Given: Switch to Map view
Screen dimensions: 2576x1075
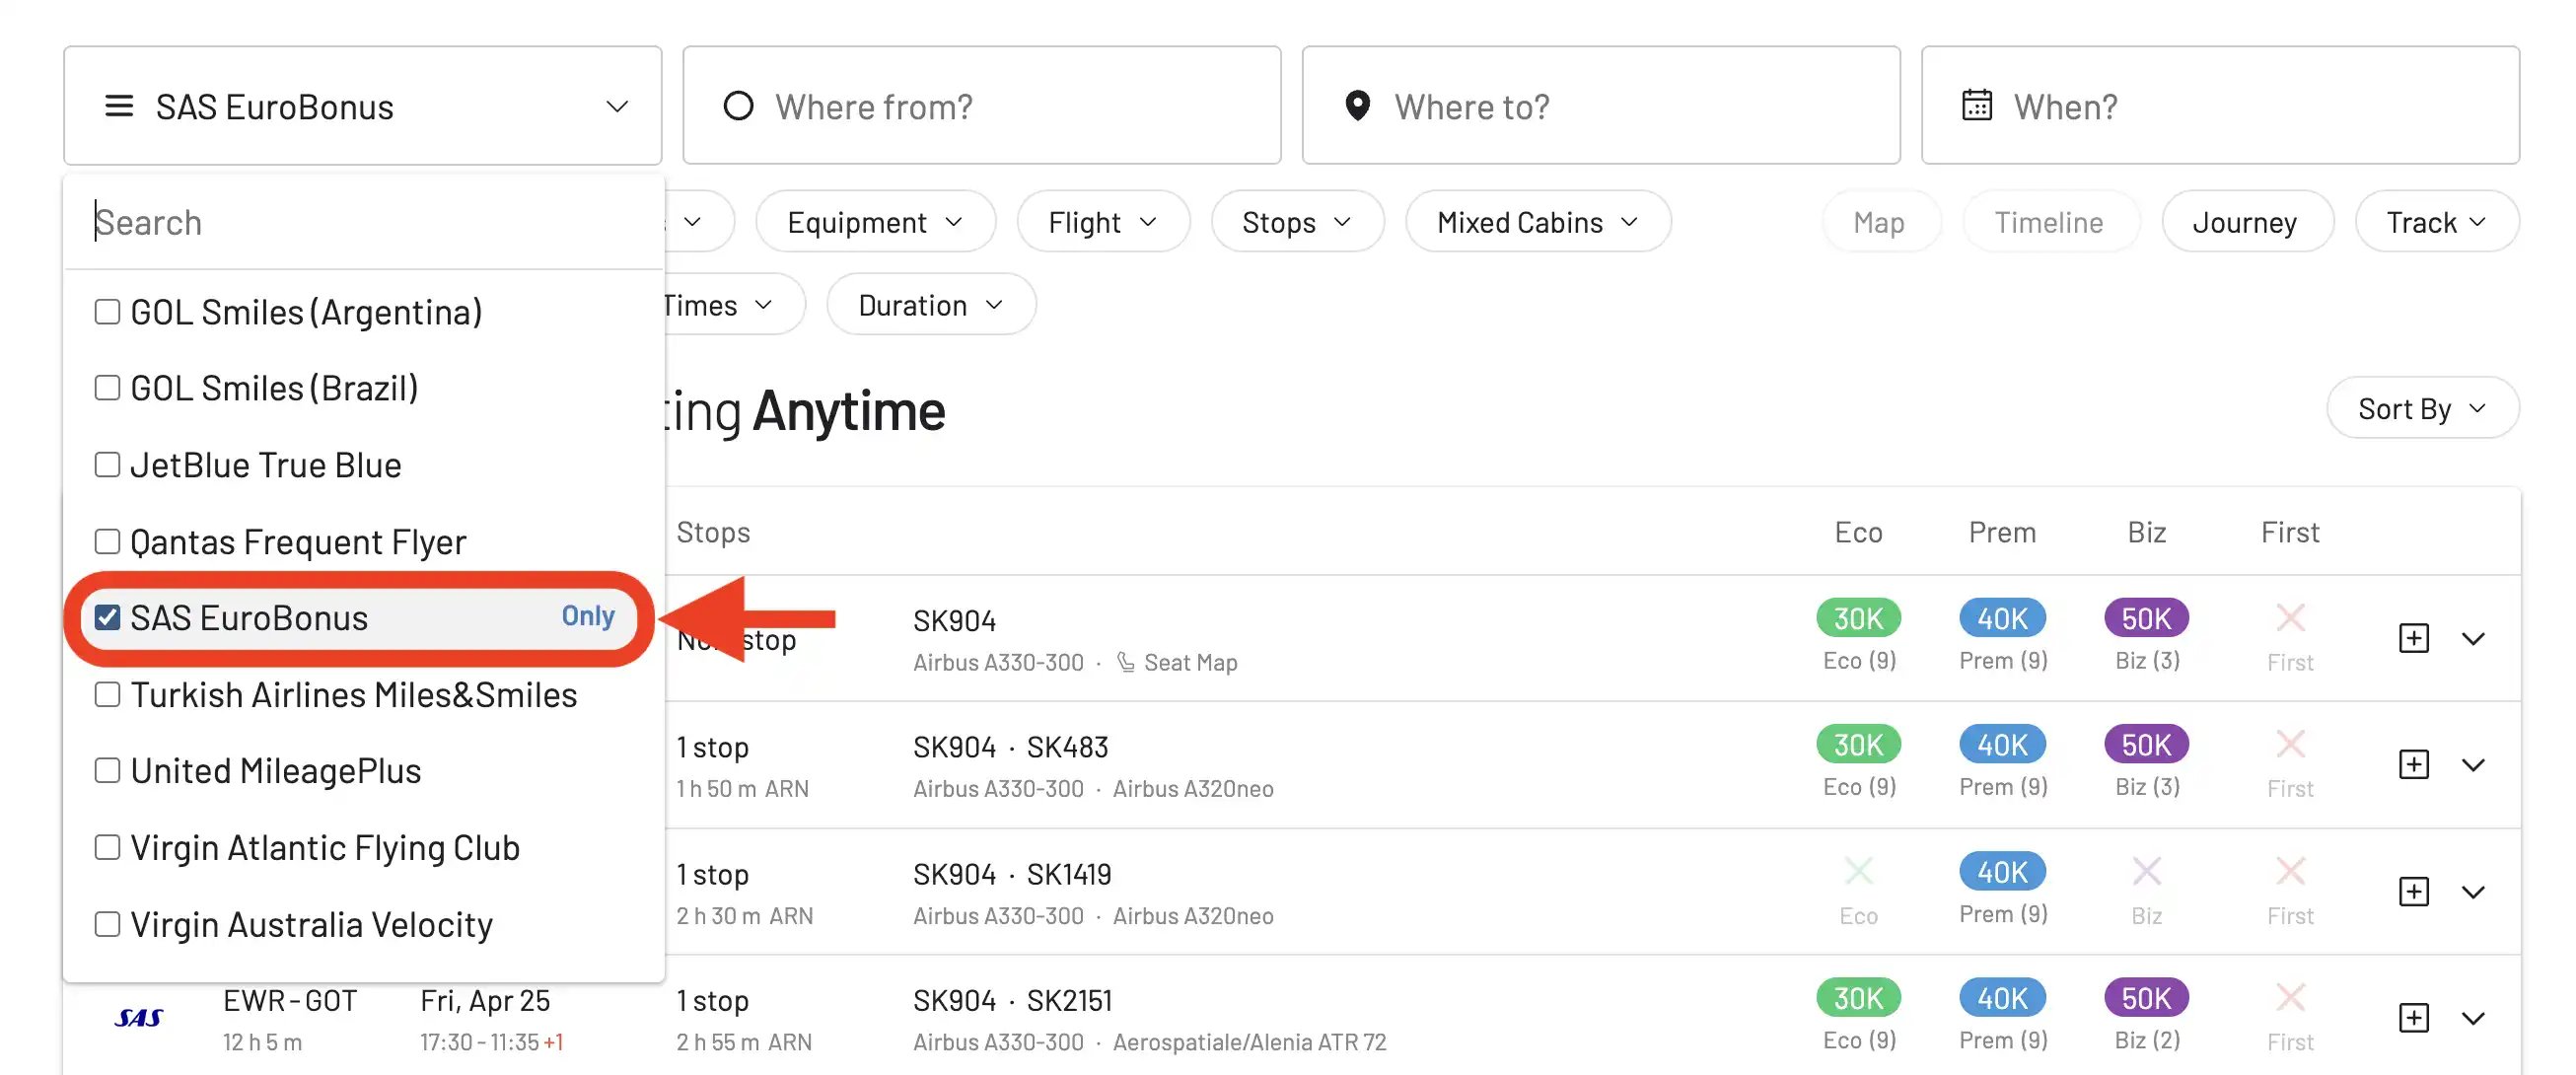Looking at the screenshot, I should [1880, 222].
